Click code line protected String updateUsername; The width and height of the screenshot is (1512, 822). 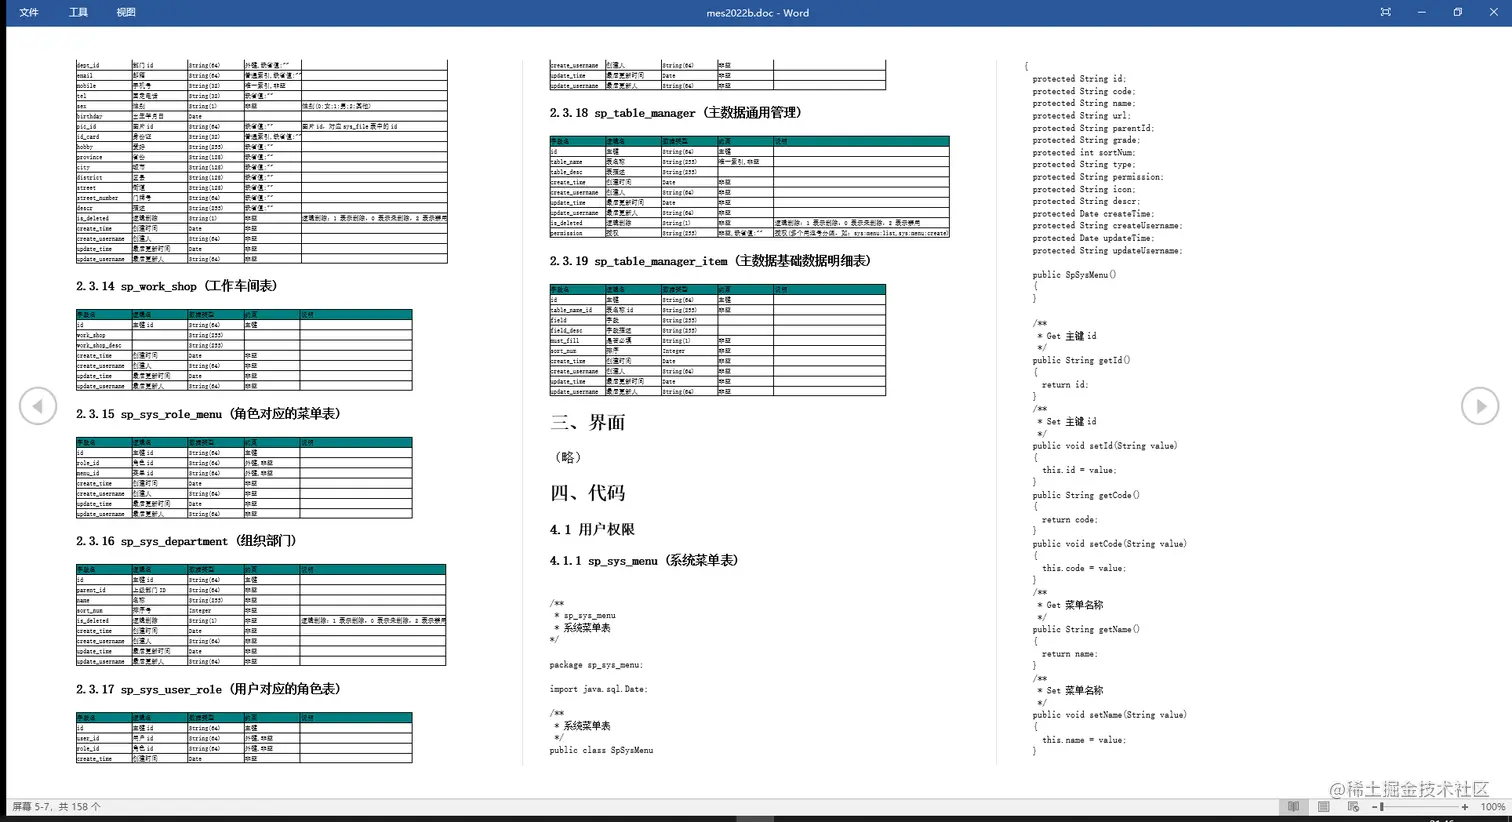[x=1107, y=251]
